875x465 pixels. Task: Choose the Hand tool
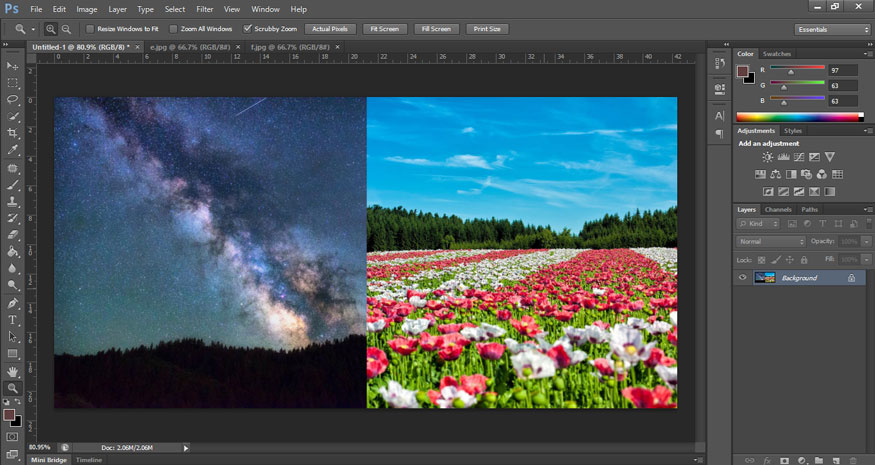point(13,371)
